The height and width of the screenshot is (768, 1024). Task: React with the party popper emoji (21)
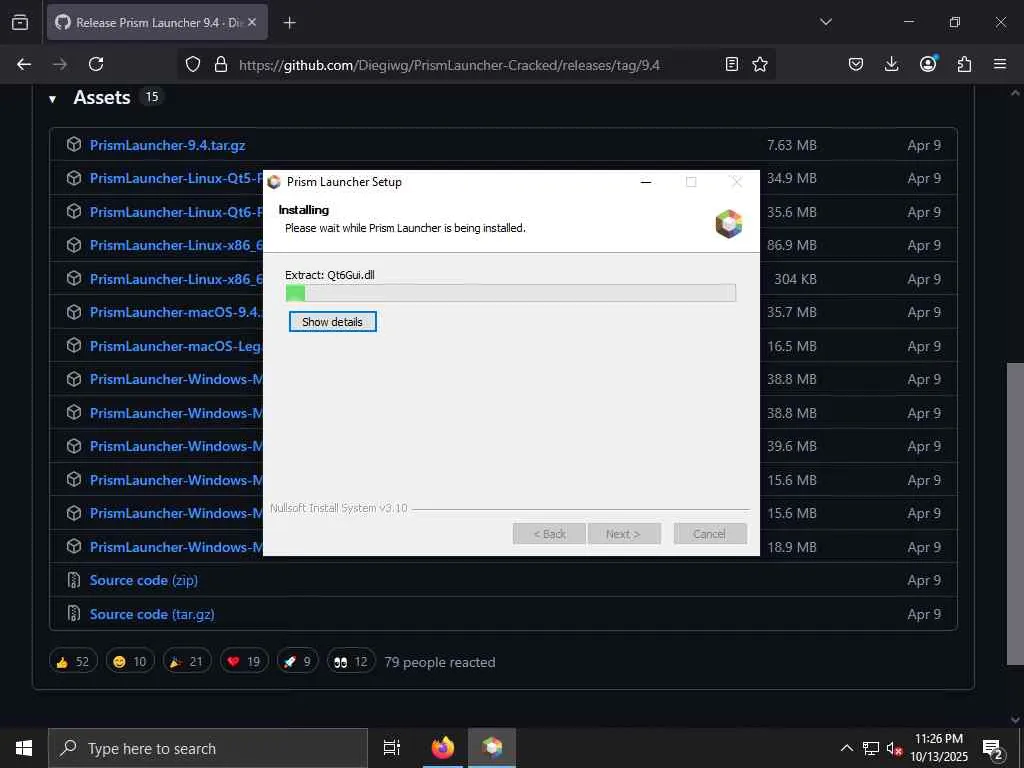click(187, 661)
